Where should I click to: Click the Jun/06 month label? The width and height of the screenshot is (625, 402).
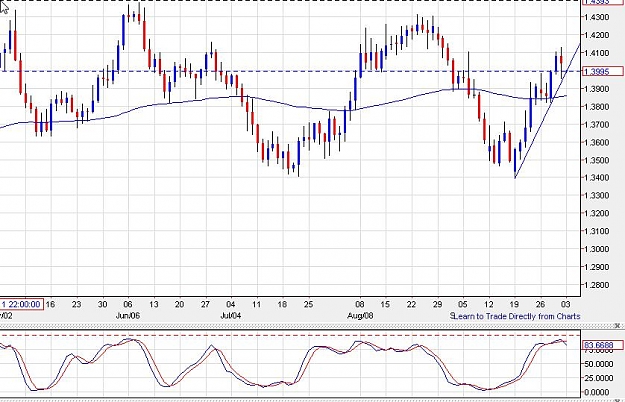pos(128,316)
